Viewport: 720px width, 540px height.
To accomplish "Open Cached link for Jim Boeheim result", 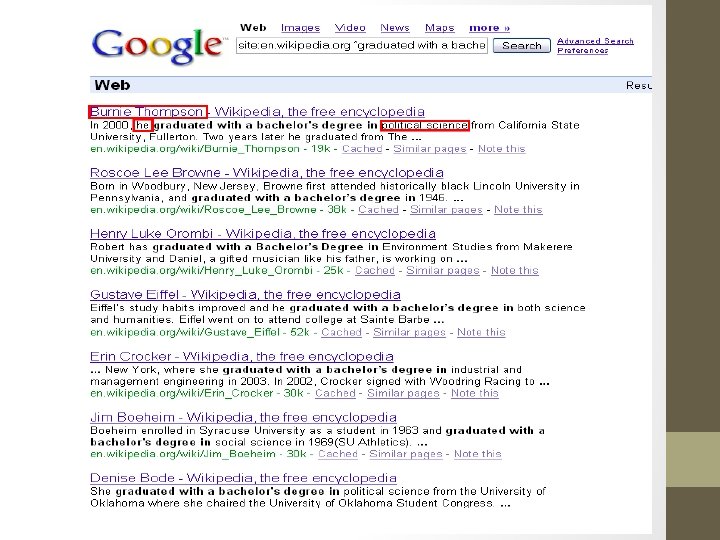I will click(338, 454).
